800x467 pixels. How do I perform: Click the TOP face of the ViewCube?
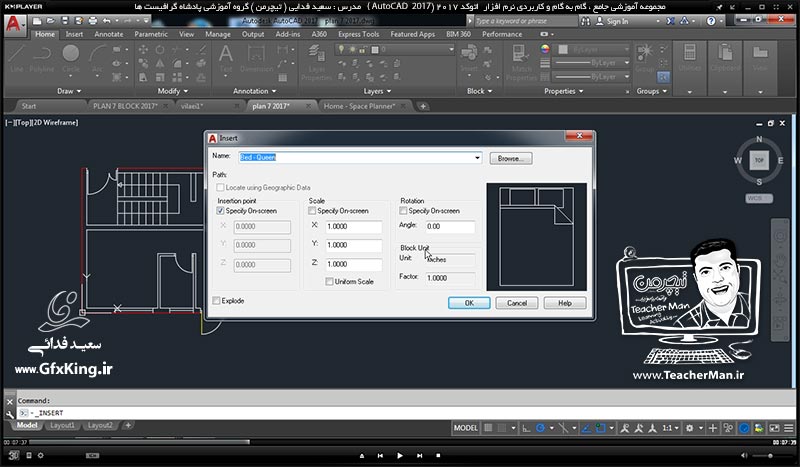pyautogui.click(x=759, y=160)
